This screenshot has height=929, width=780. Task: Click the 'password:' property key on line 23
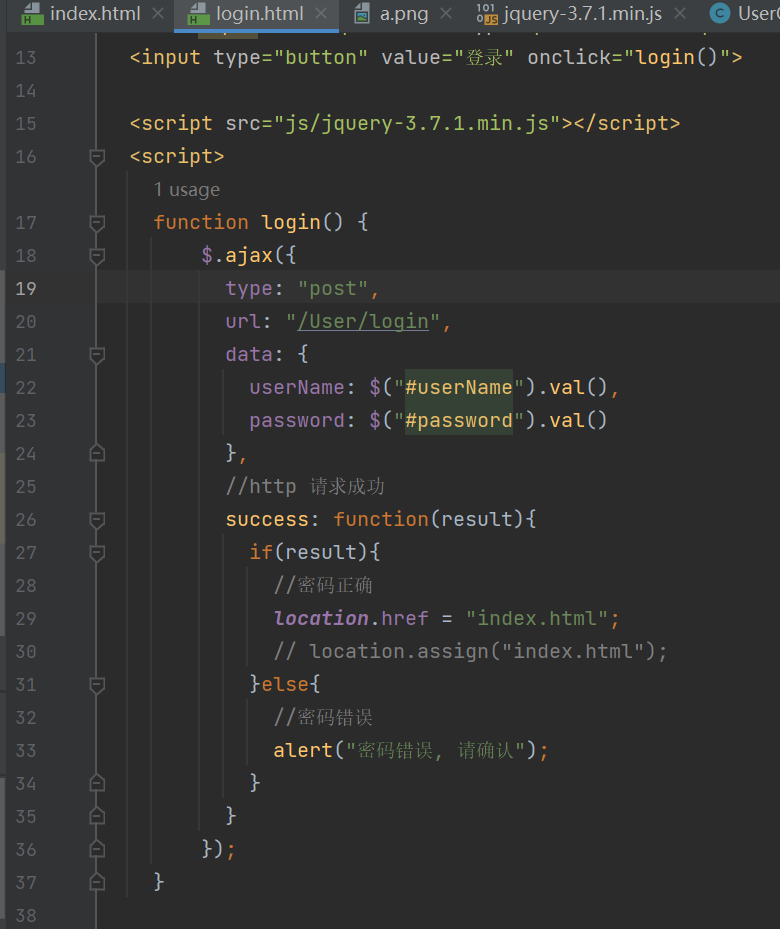click(302, 421)
